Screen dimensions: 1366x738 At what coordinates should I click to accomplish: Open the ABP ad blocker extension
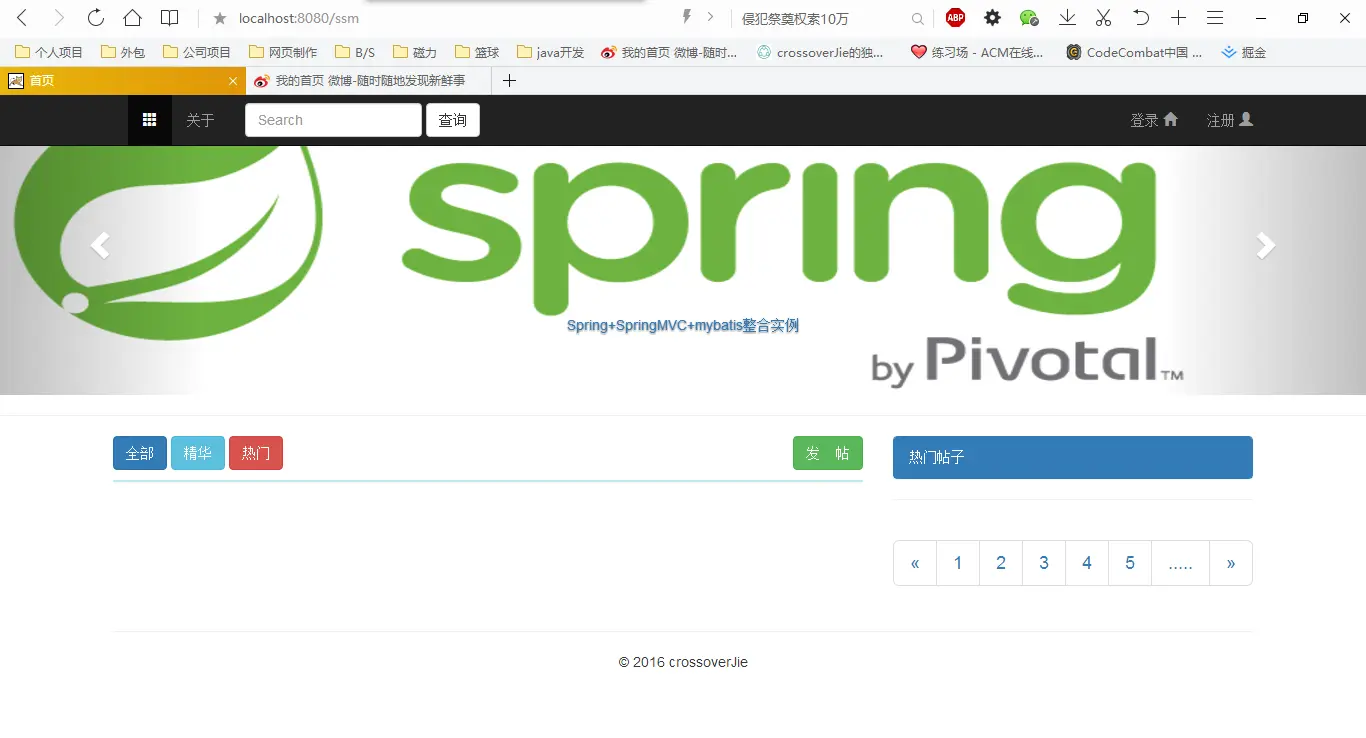point(956,17)
